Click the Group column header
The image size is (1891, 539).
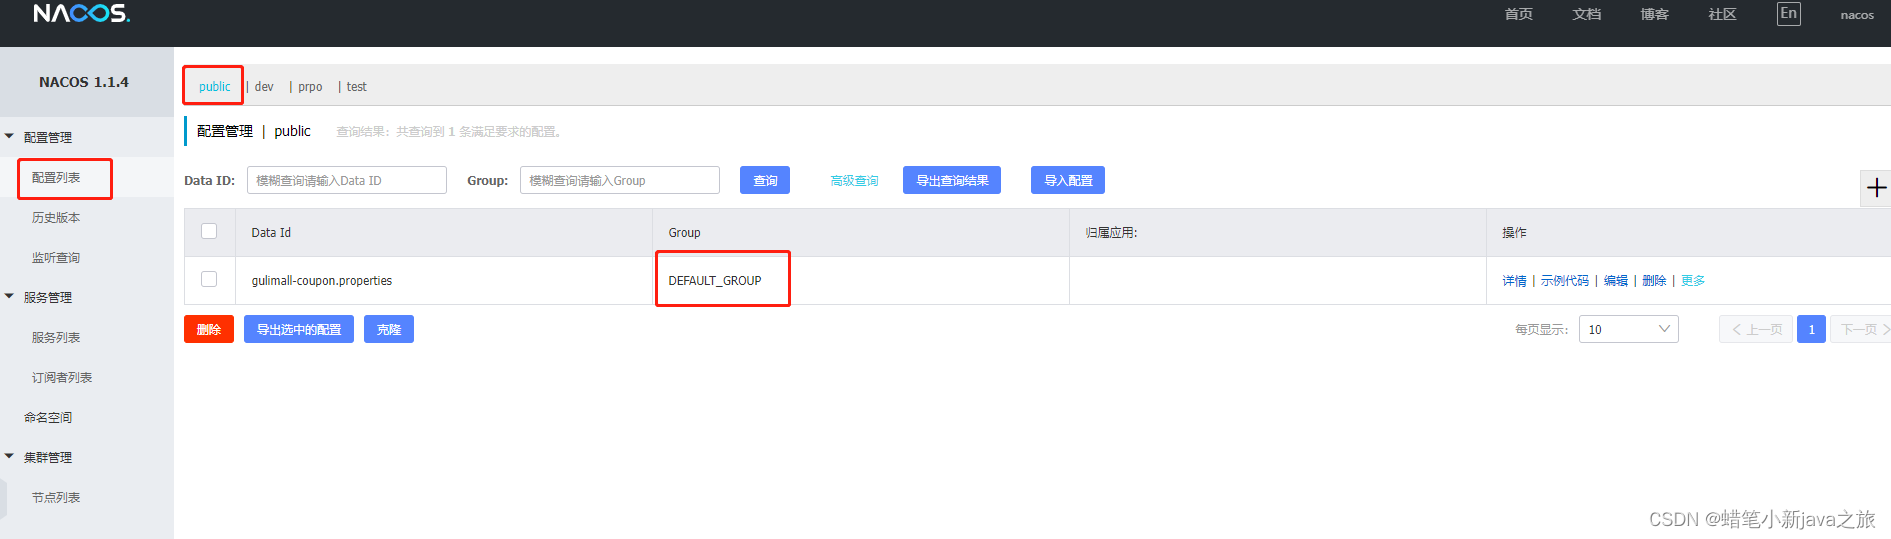861,232
